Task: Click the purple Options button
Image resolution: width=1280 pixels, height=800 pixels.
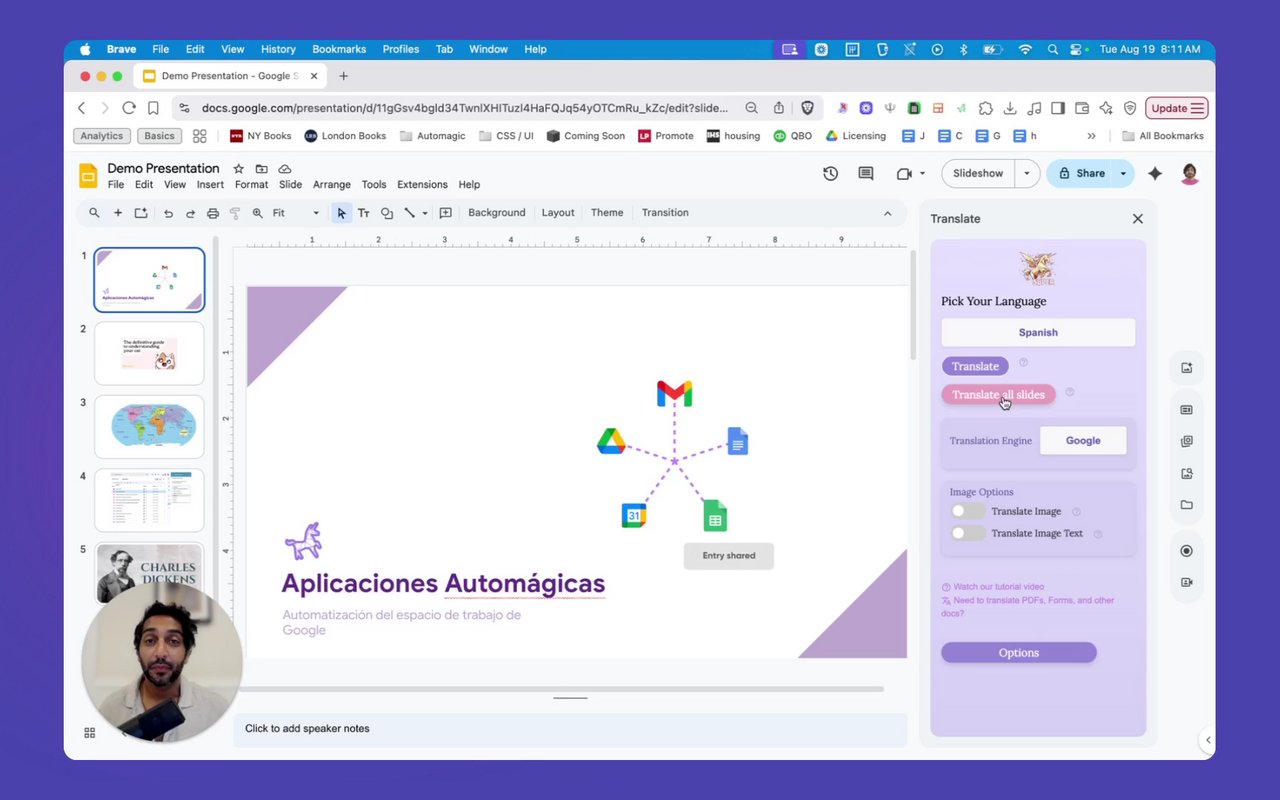Action: pyautogui.click(x=1018, y=653)
